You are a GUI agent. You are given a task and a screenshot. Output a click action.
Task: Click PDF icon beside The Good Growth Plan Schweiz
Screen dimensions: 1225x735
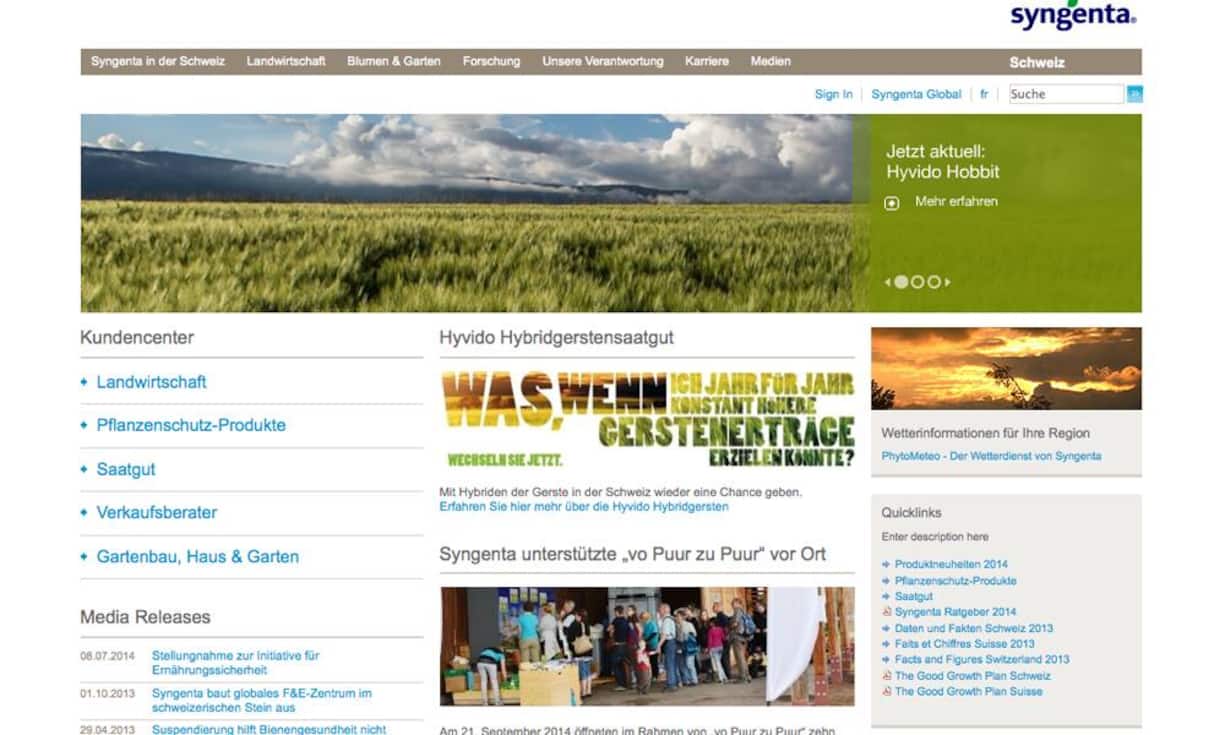pyautogui.click(x=886, y=676)
